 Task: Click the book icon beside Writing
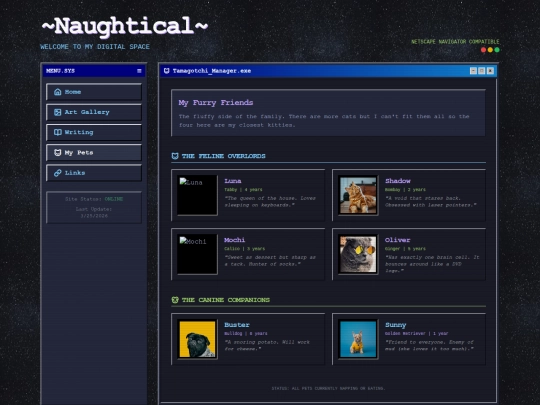coord(58,132)
